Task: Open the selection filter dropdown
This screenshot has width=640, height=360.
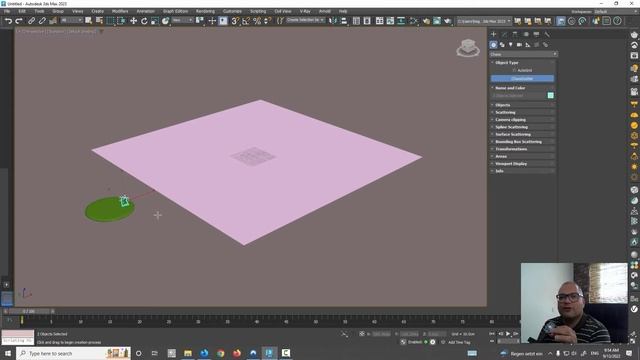Action: pyautogui.click(x=71, y=20)
